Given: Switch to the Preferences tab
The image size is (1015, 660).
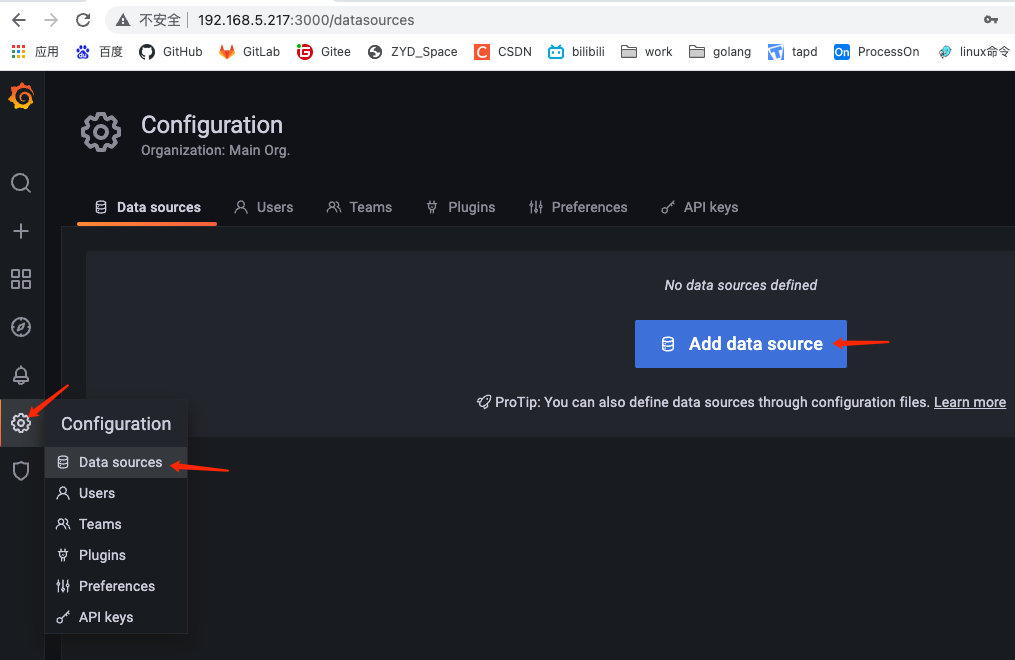Looking at the screenshot, I should pyautogui.click(x=577, y=207).
